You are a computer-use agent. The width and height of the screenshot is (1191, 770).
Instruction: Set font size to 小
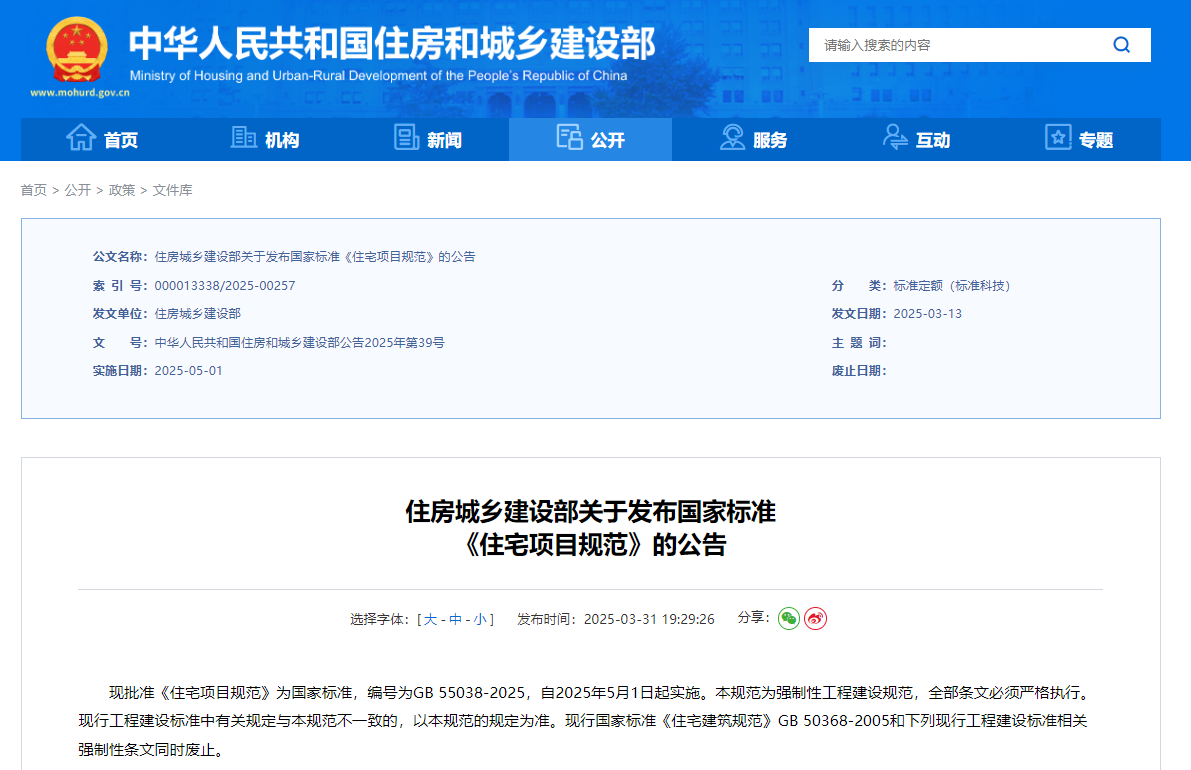point(480,620)
